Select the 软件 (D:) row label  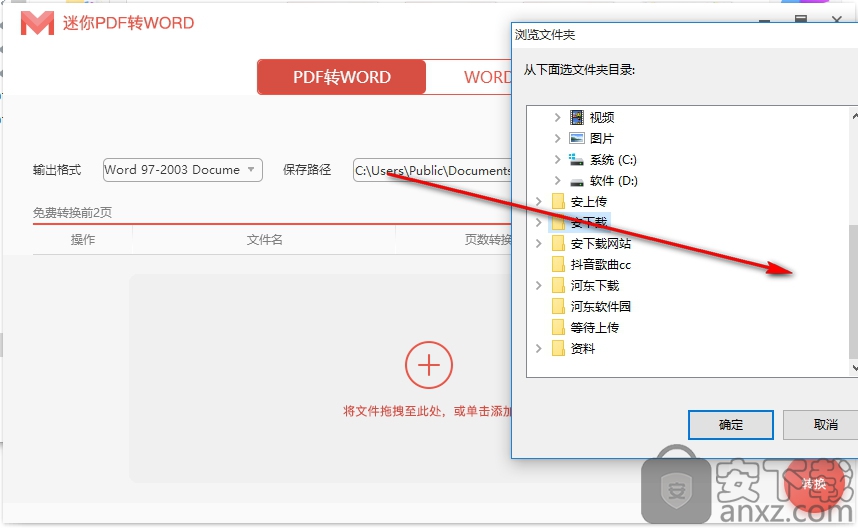click(x=614, y=180)
